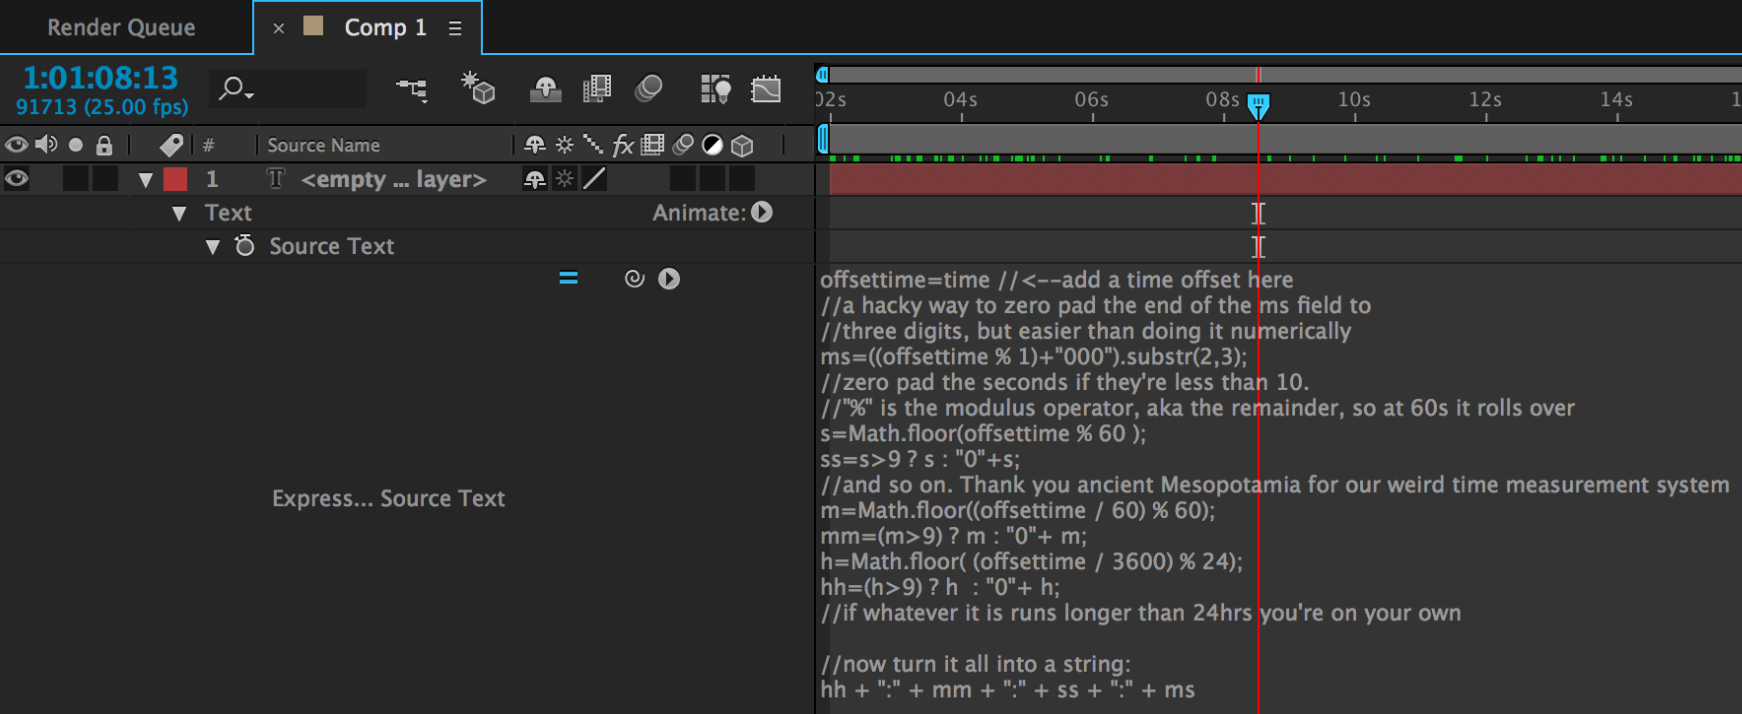Open the composition mini-flowchart
Image resolution: width=1742 pixels, height=714 pixels.
click(x=411, y=89)
